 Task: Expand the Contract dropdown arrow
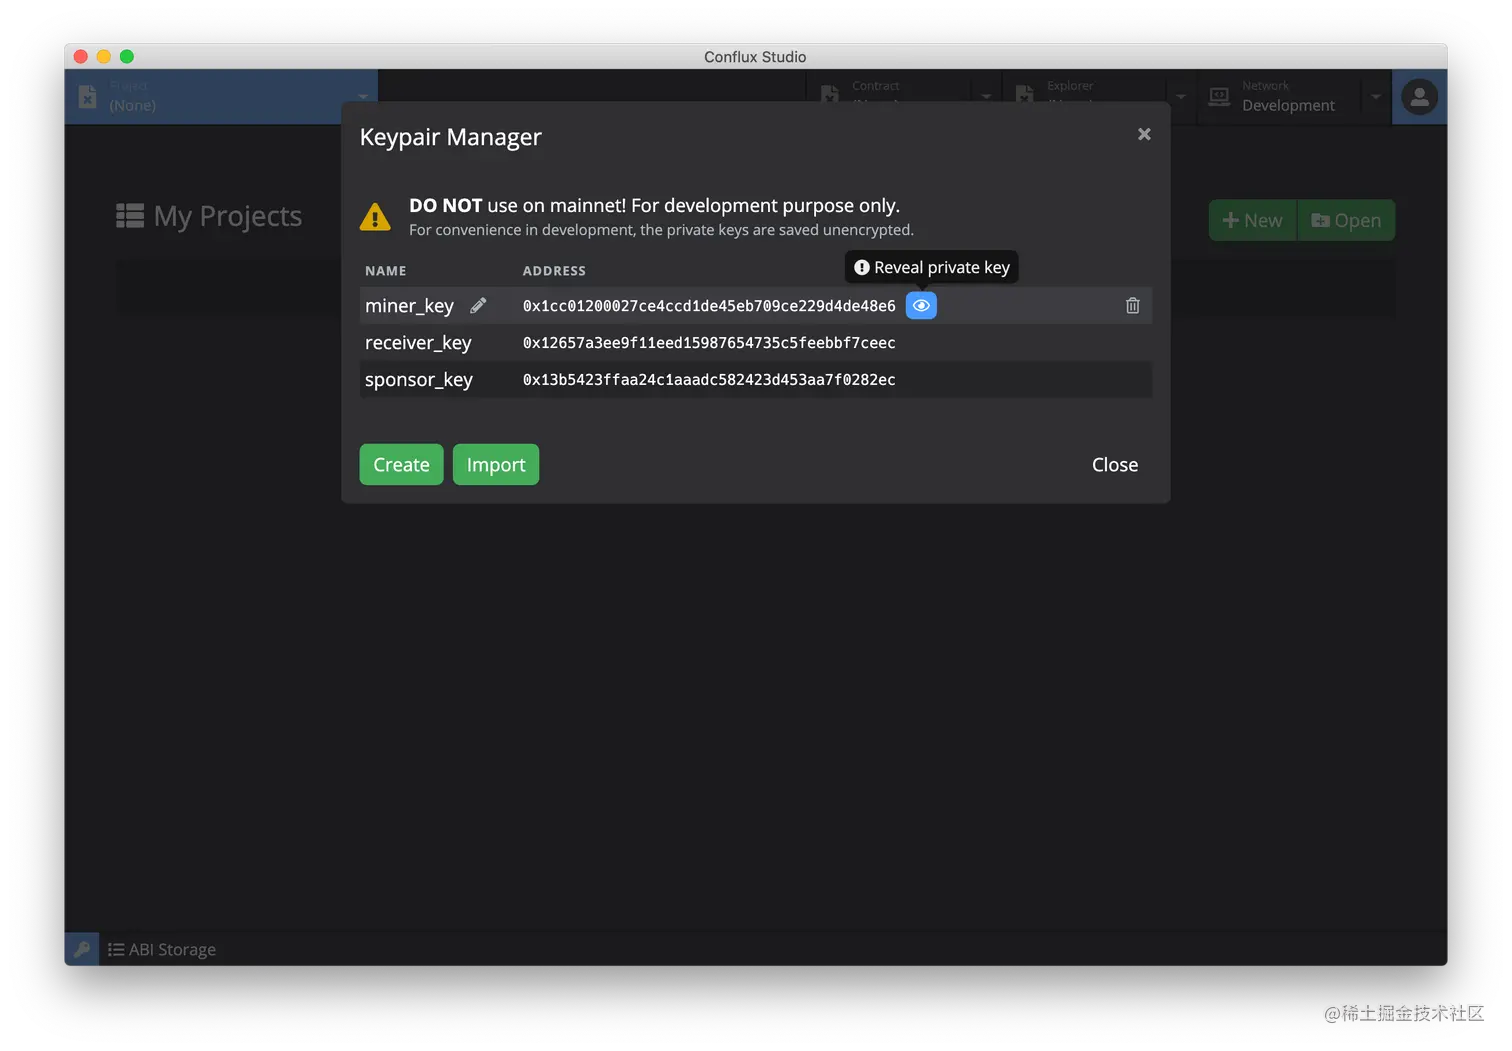[x=986, y=97]
